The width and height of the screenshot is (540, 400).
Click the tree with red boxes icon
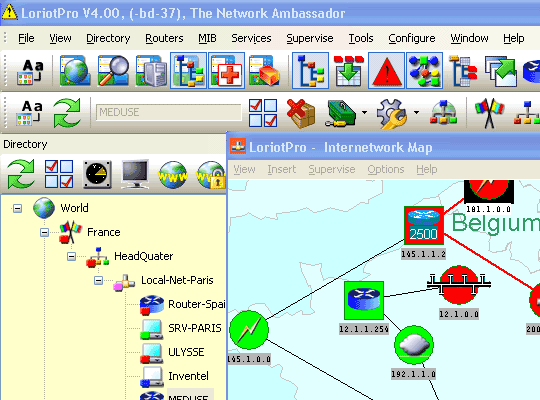pyautogui.click(x=463, y=71)
